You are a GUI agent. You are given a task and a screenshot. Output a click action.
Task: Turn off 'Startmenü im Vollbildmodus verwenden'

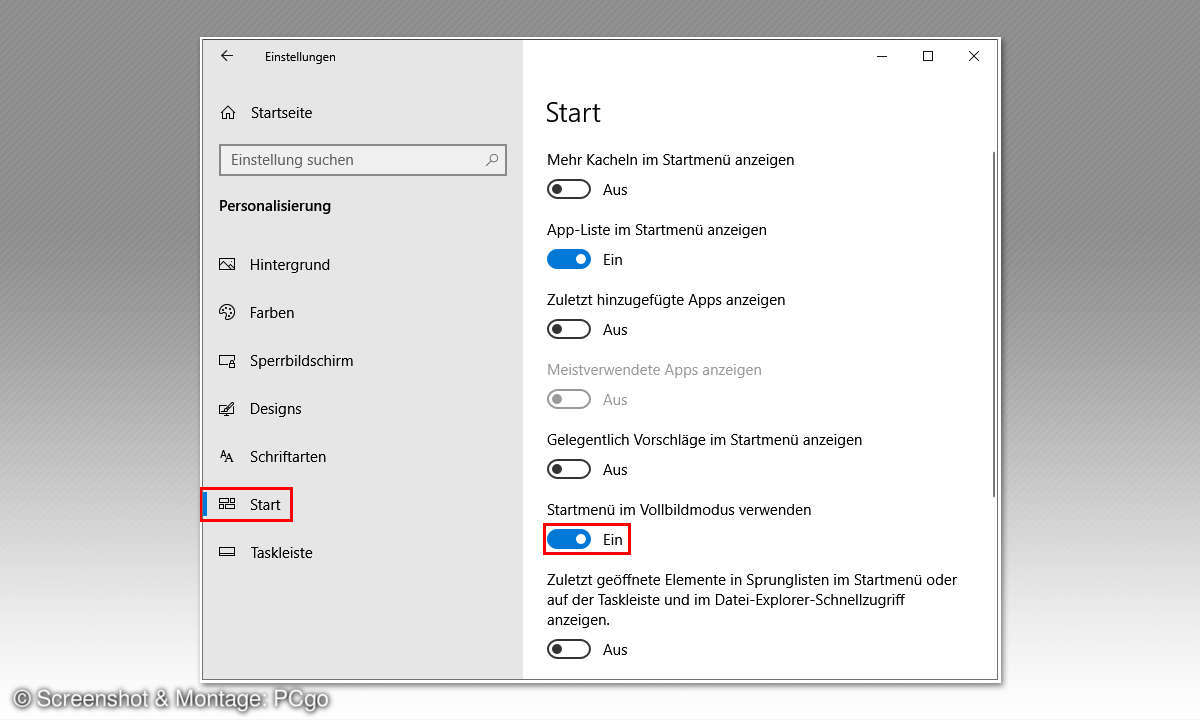tap(569, 540)
